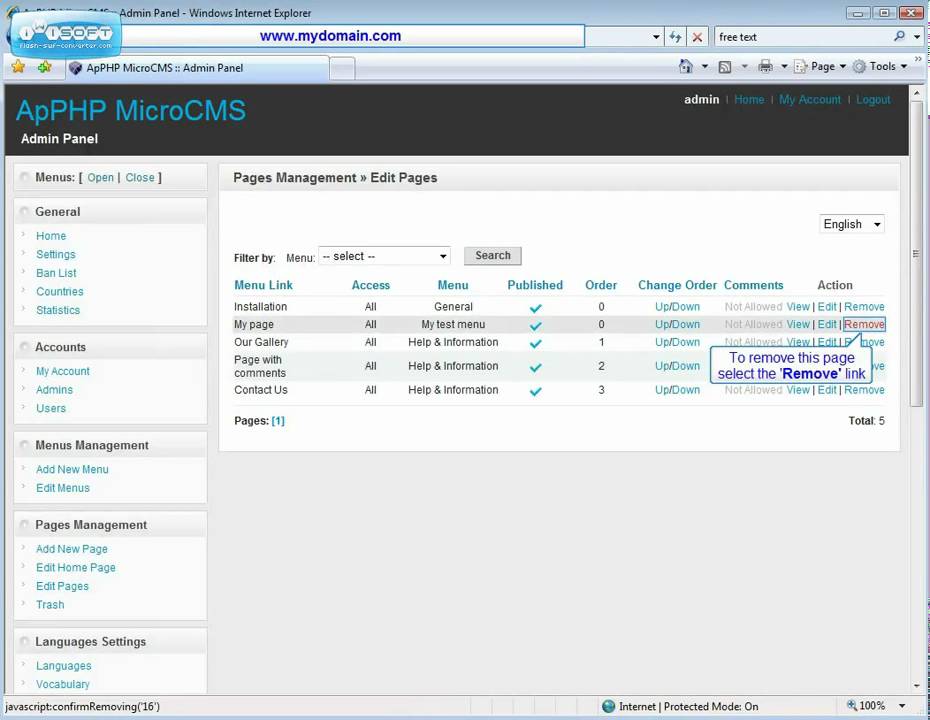
Task: Click the Refresh button beside the address bar
Action: 675,37
